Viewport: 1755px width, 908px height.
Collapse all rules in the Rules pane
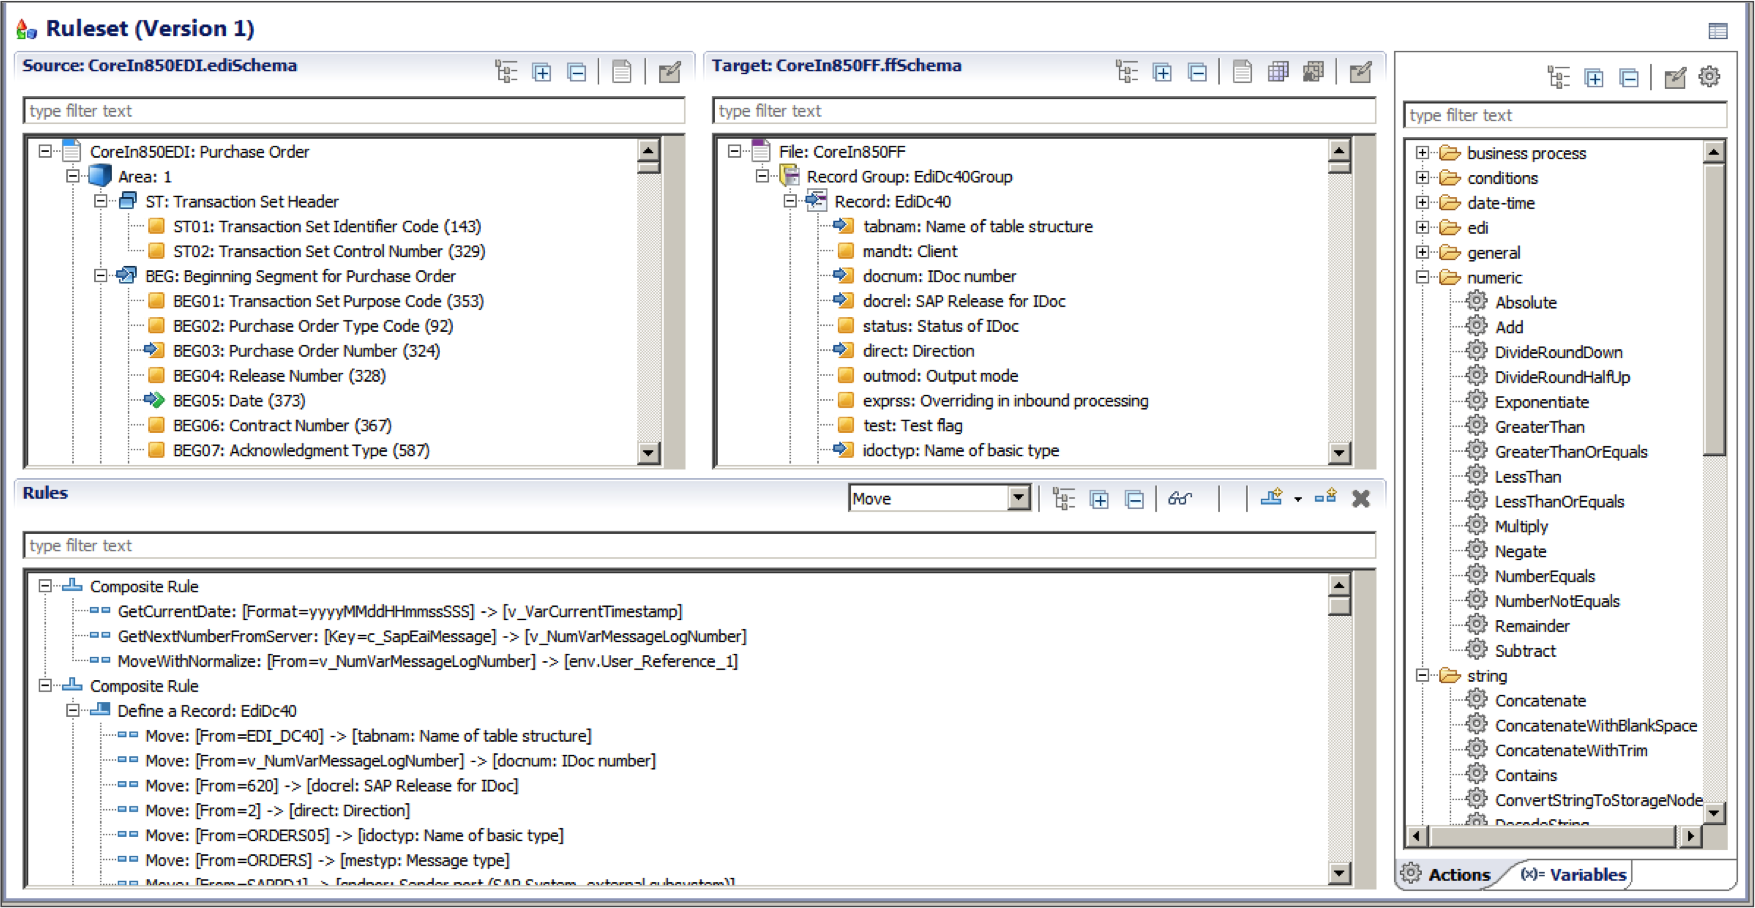tap(1134, 499)
